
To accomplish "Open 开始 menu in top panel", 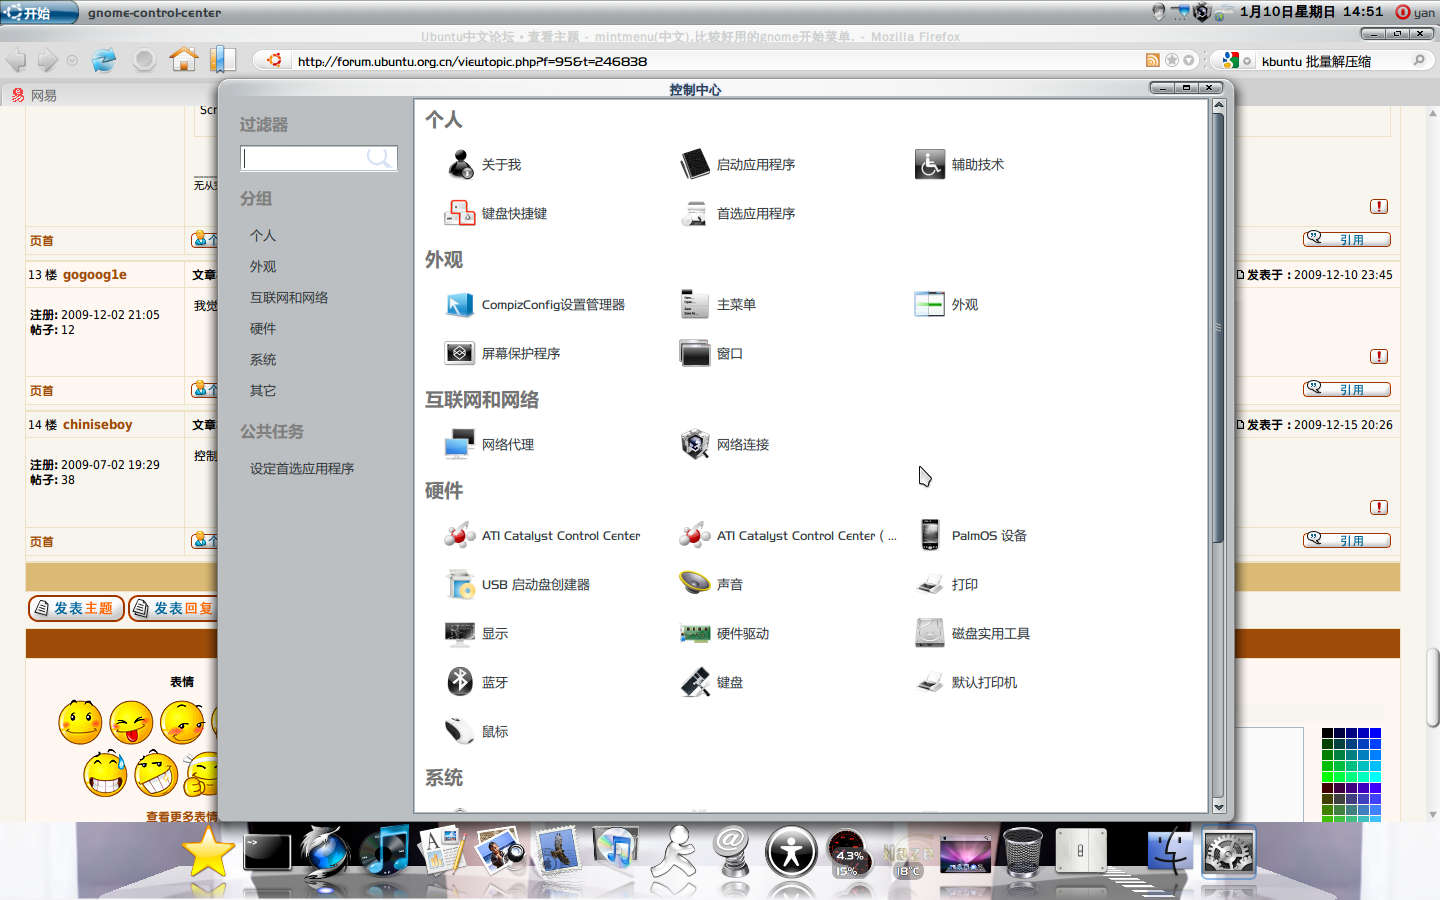I will (38, 12).
